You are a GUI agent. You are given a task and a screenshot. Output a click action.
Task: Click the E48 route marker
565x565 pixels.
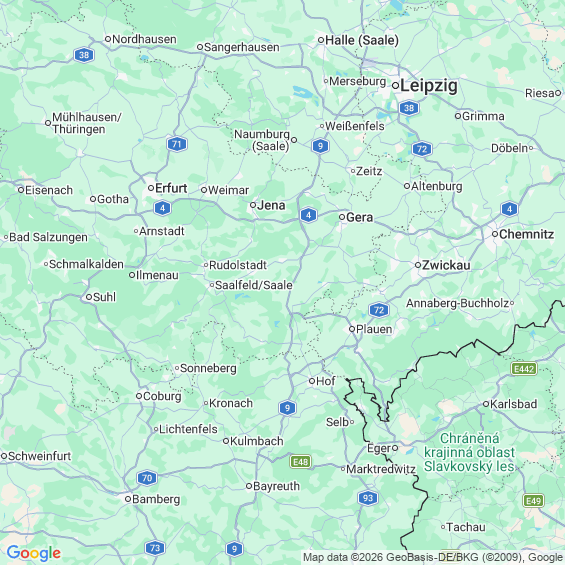pyautogui.click(x=301, y=462)
